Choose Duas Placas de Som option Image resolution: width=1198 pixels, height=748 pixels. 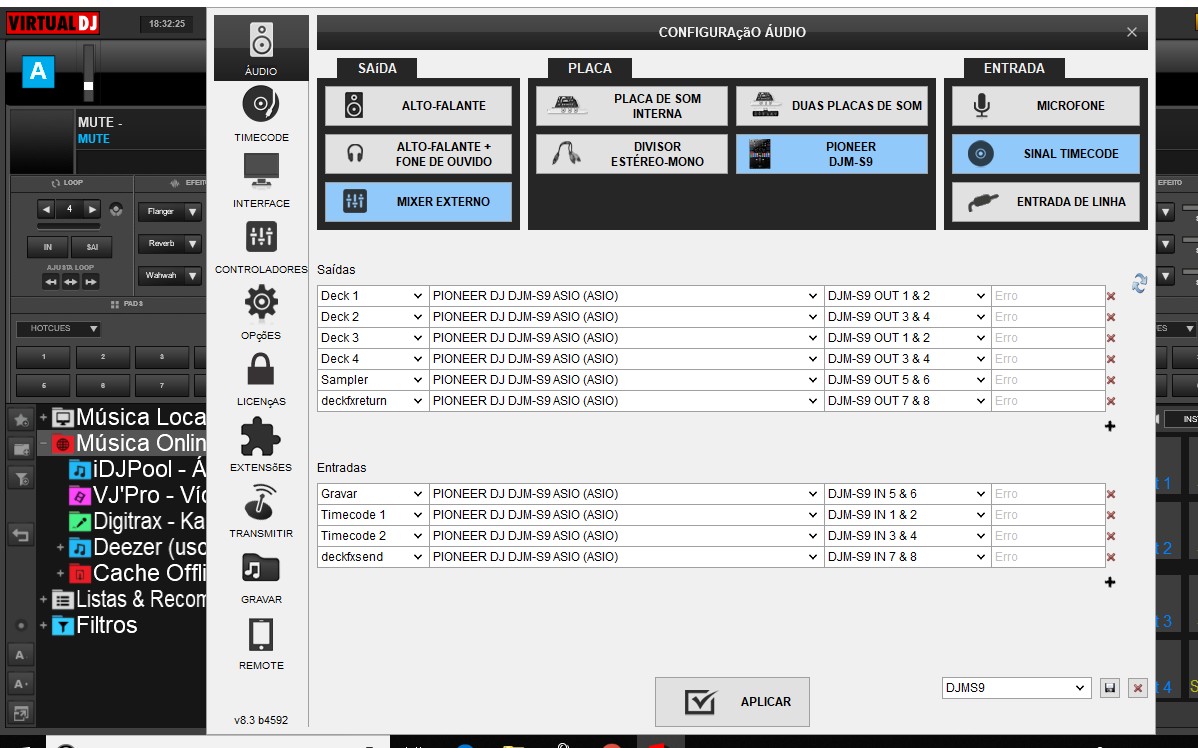[x=832, y=105]
